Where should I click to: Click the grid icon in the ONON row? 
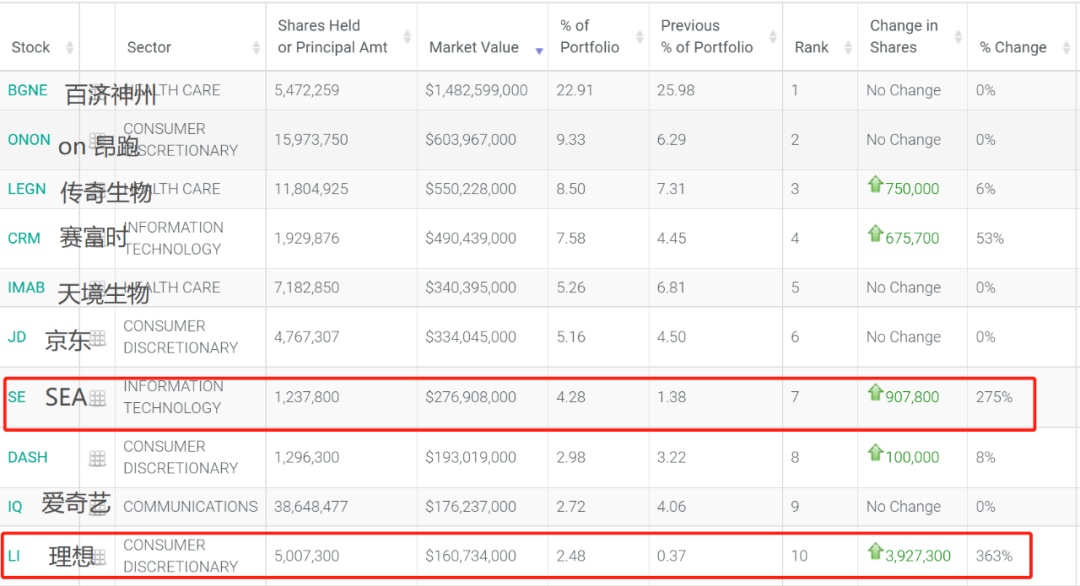[97, 140]
